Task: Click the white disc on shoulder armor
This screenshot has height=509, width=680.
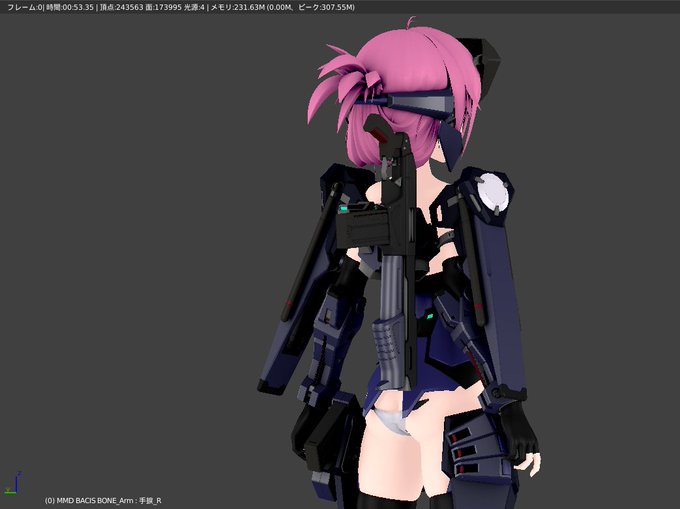Action: (494, 191)
